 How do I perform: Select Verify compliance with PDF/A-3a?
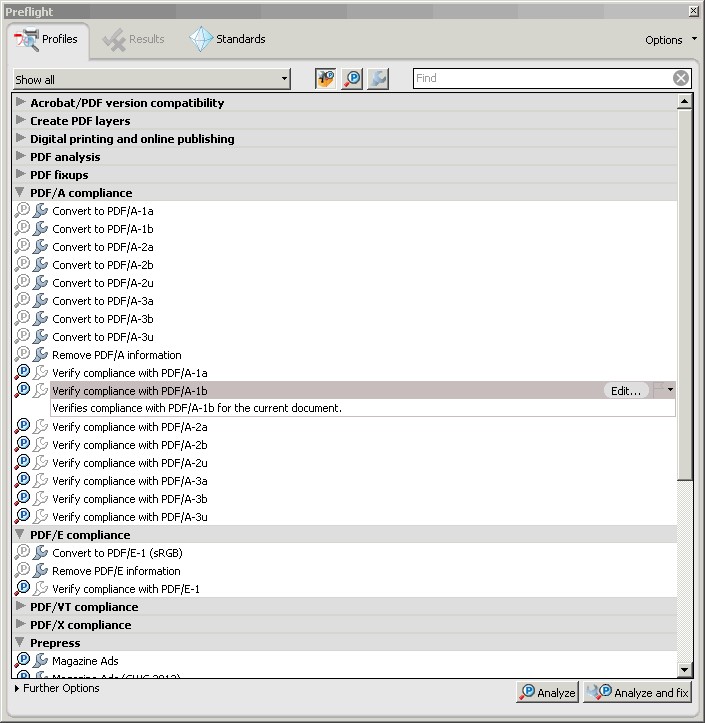130,481
